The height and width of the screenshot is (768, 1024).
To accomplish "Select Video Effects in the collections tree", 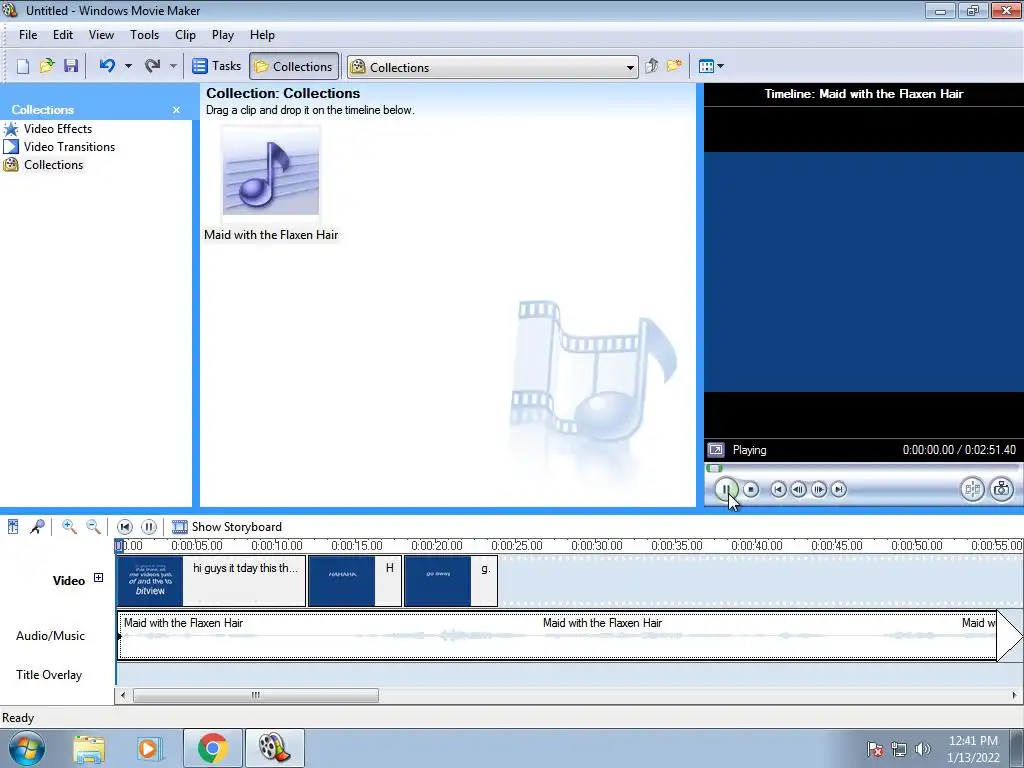I will pos(57,129).
